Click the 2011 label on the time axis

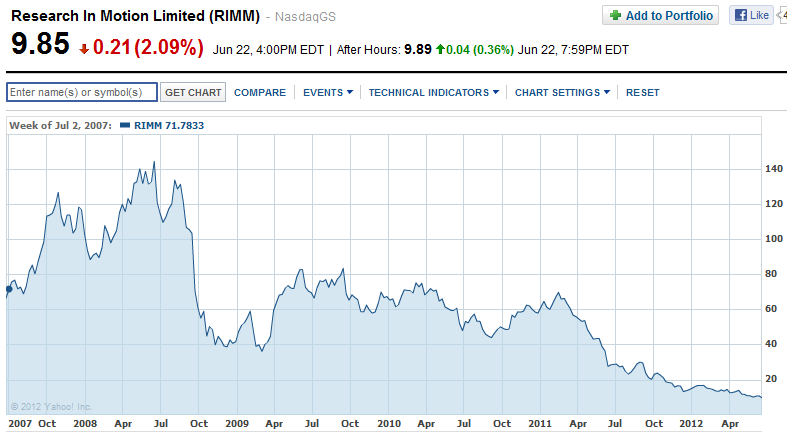coord(540,423)
